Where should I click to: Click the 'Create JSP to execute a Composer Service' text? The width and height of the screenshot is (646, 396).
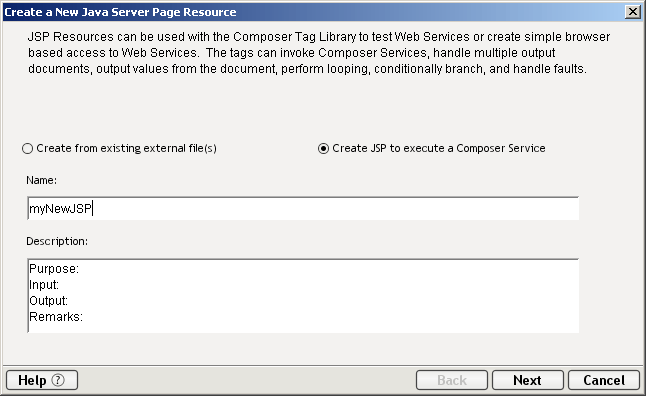[x=439, y=148]
